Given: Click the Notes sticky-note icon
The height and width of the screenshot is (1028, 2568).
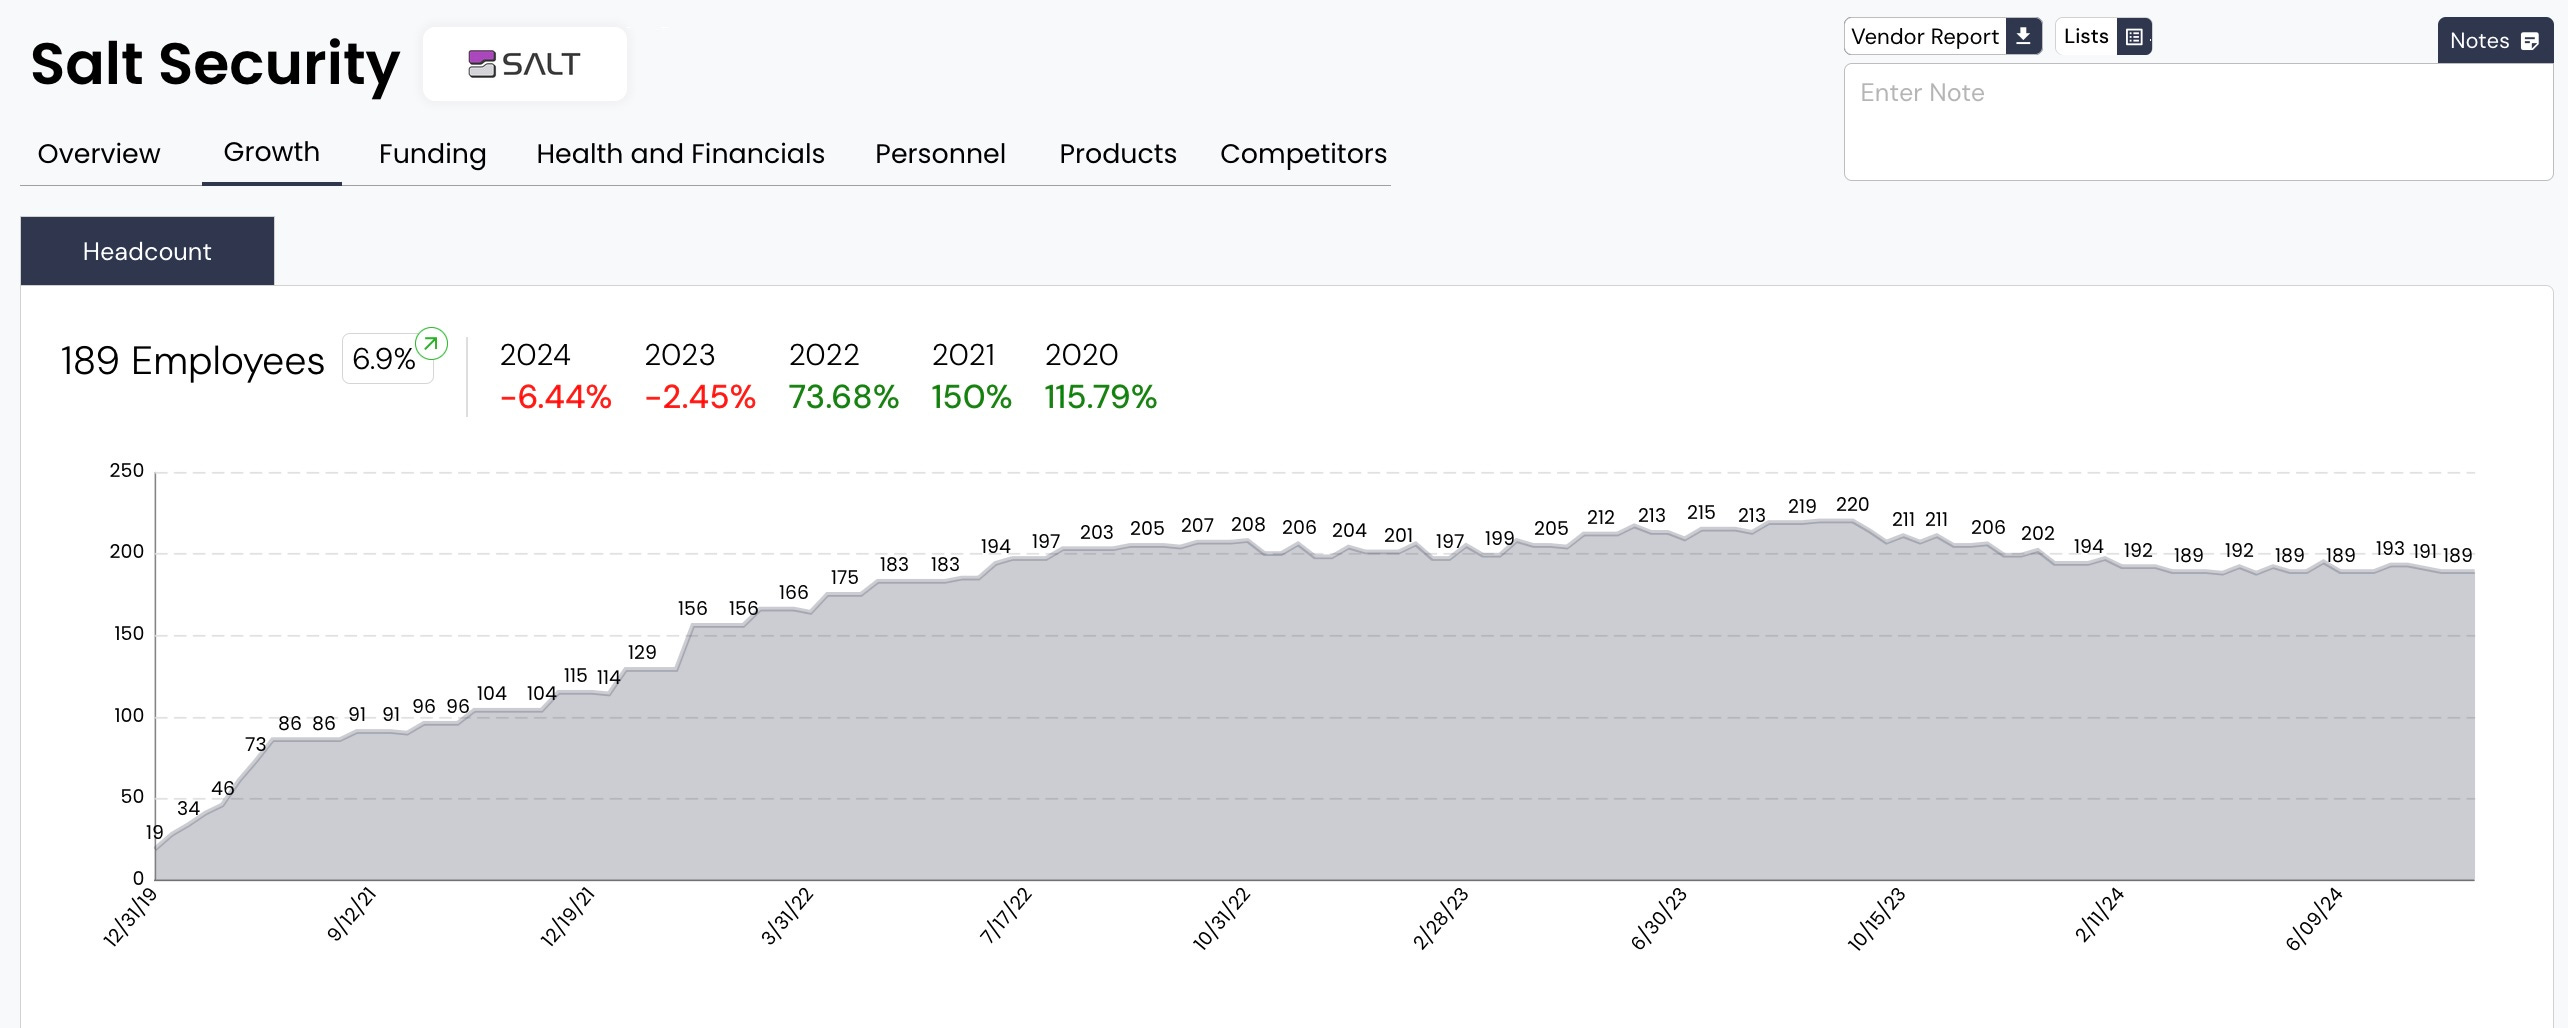Looking at the screenshot, I should coord(2530,41).
